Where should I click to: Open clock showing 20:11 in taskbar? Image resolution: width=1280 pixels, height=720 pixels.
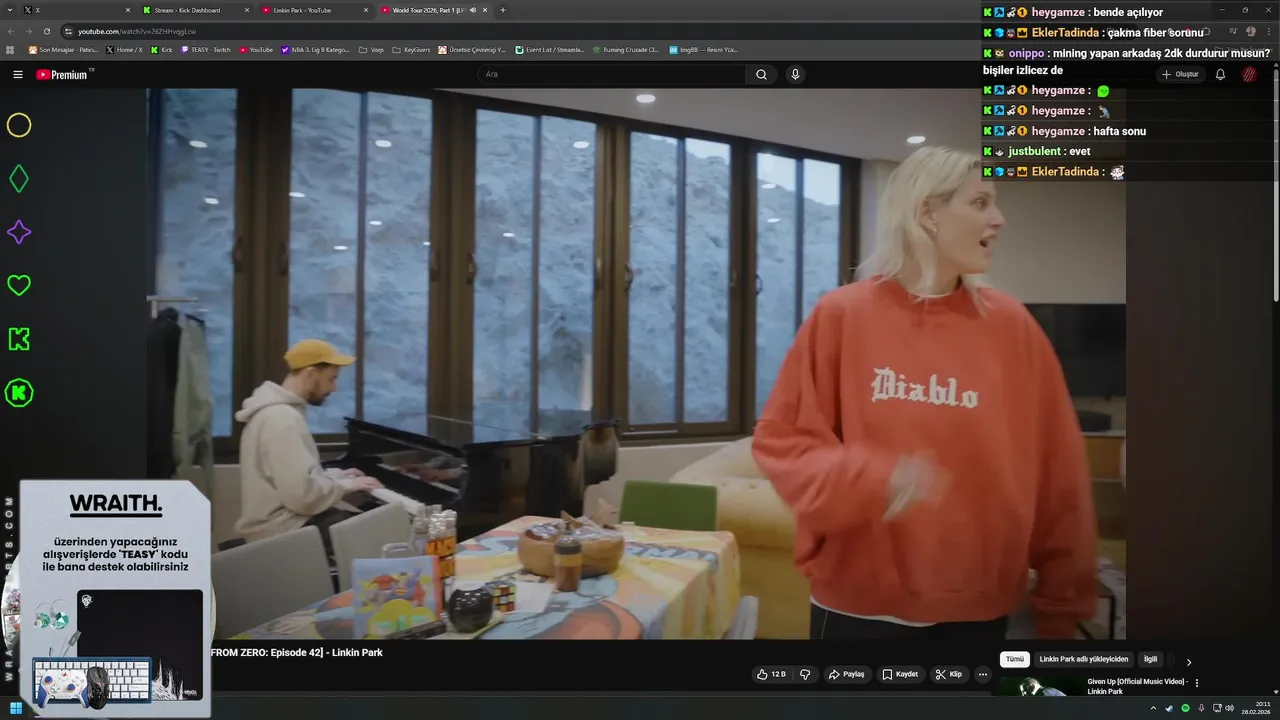pyautogui.click(x=1255, y=708)
